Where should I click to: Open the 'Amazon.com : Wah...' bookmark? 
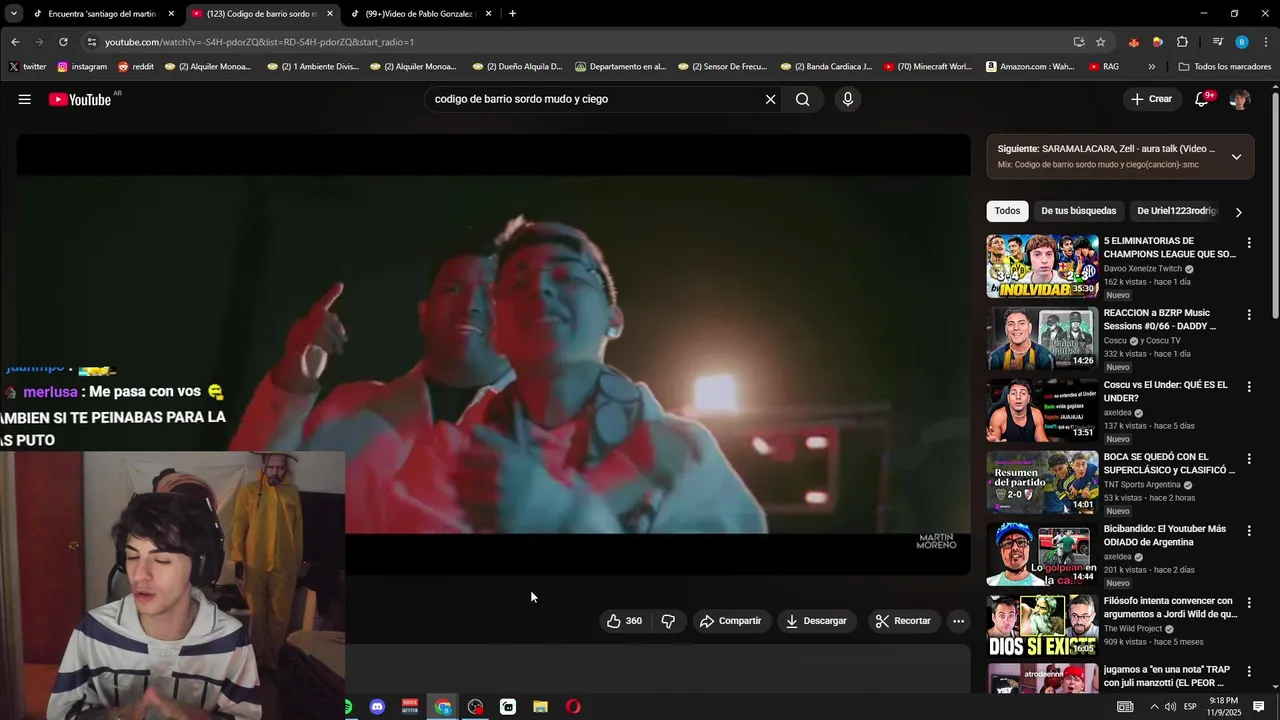pos(1030,67)
